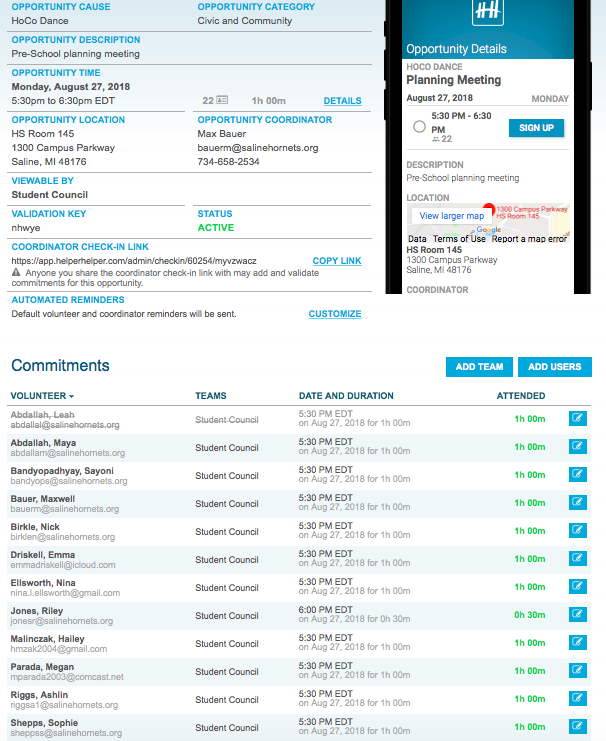The width and height of the screenshot is (606, 741).
Task: Edit Sayoni Bandyopadhyay's commitment
Action: 578,474
